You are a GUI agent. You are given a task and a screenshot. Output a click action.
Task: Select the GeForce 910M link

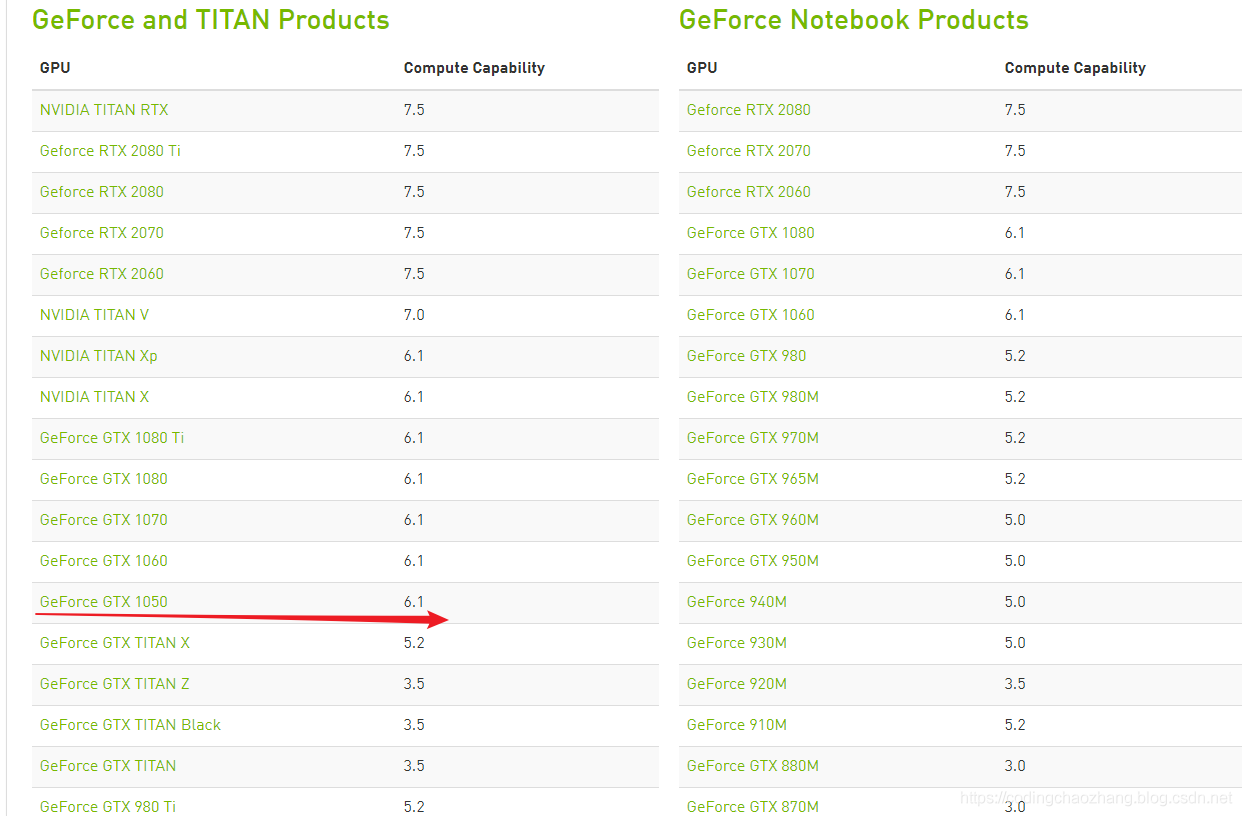click(736, 725)
